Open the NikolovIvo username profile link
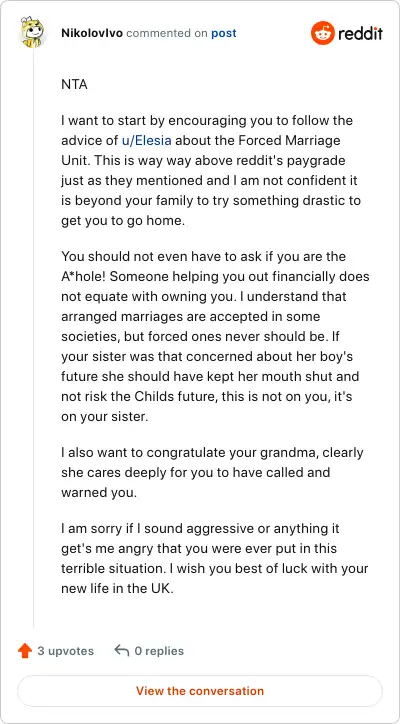400x724 pixels. point(92,33)
